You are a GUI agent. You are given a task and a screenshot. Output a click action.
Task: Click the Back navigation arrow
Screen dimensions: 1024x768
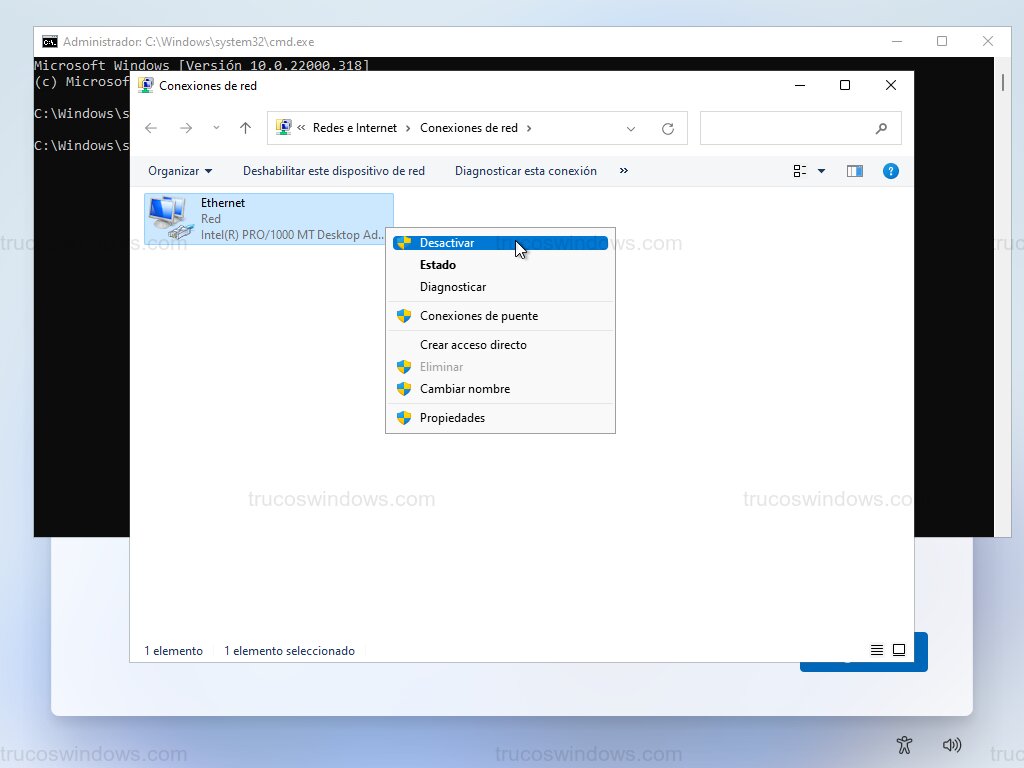(151, 128)
